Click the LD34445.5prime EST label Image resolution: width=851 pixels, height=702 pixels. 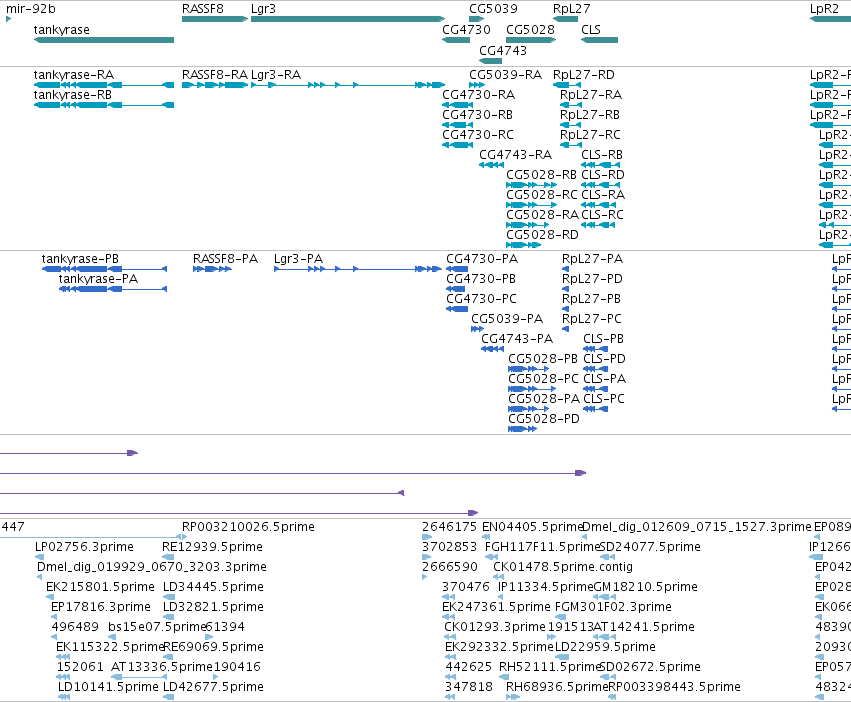pos(213,587)
